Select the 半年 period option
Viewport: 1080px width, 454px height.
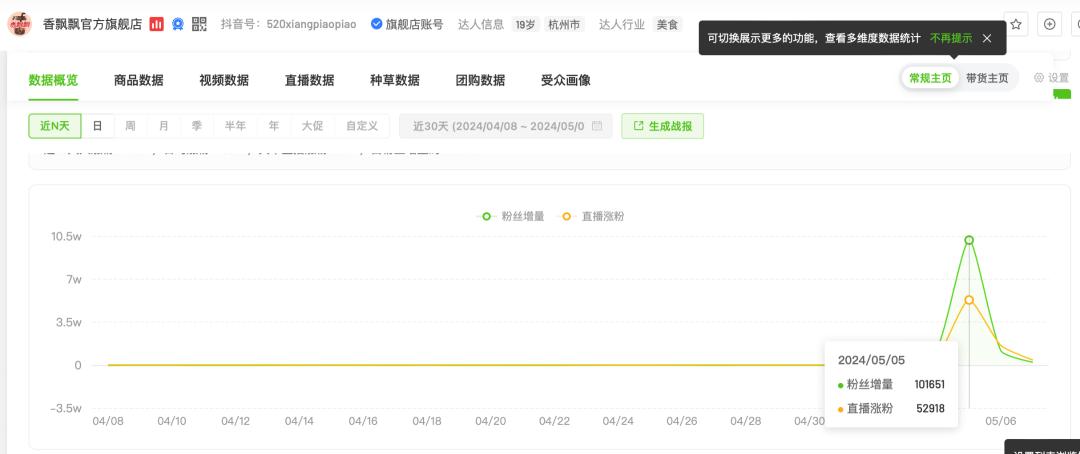pyautogui.click(x=235, y=126)
